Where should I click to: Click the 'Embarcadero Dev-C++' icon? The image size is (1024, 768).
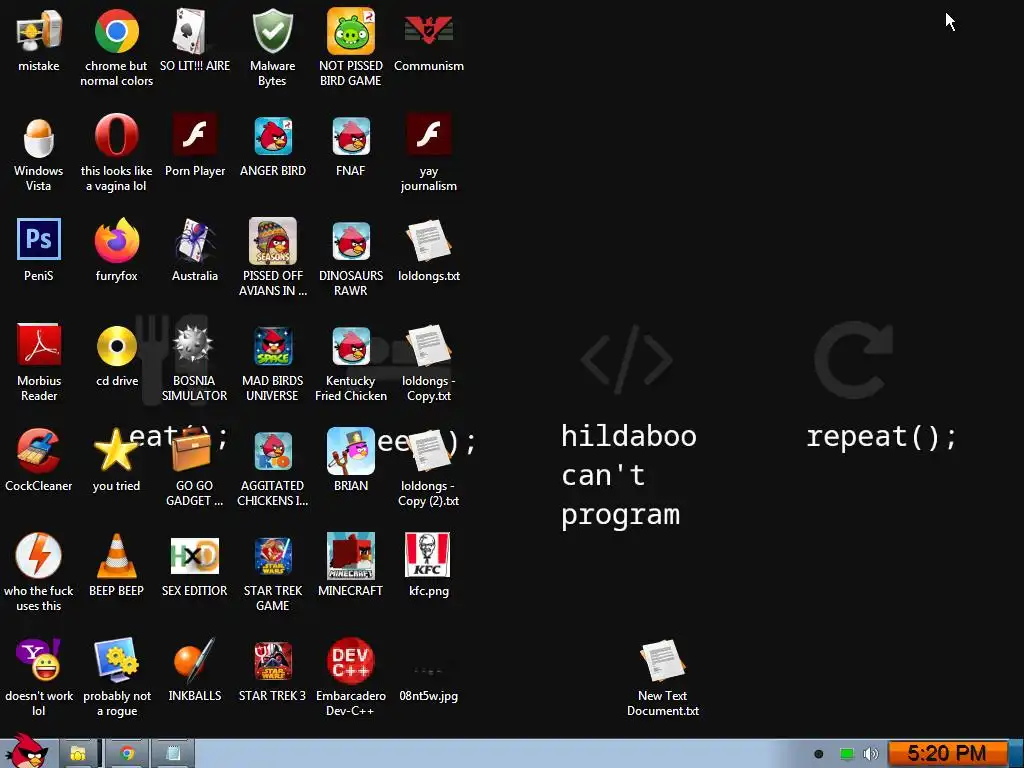[351, 660]
